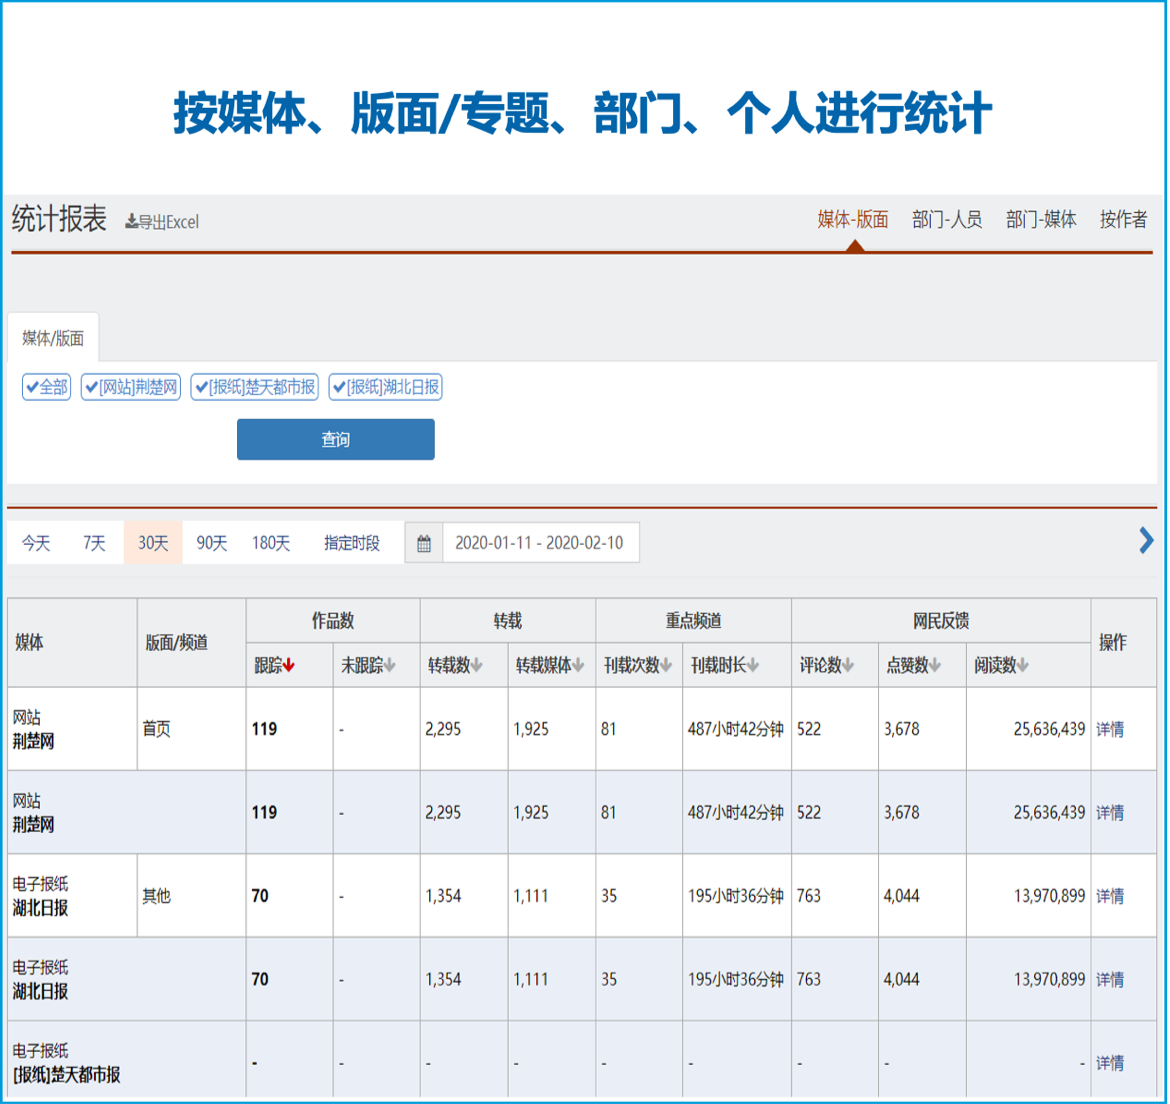Image resolution: width=1170 pixels, height=1104 pixels.
Task: Toggle the [网站]荆楚网 checkbox
Action: click(x=131, y=387)
